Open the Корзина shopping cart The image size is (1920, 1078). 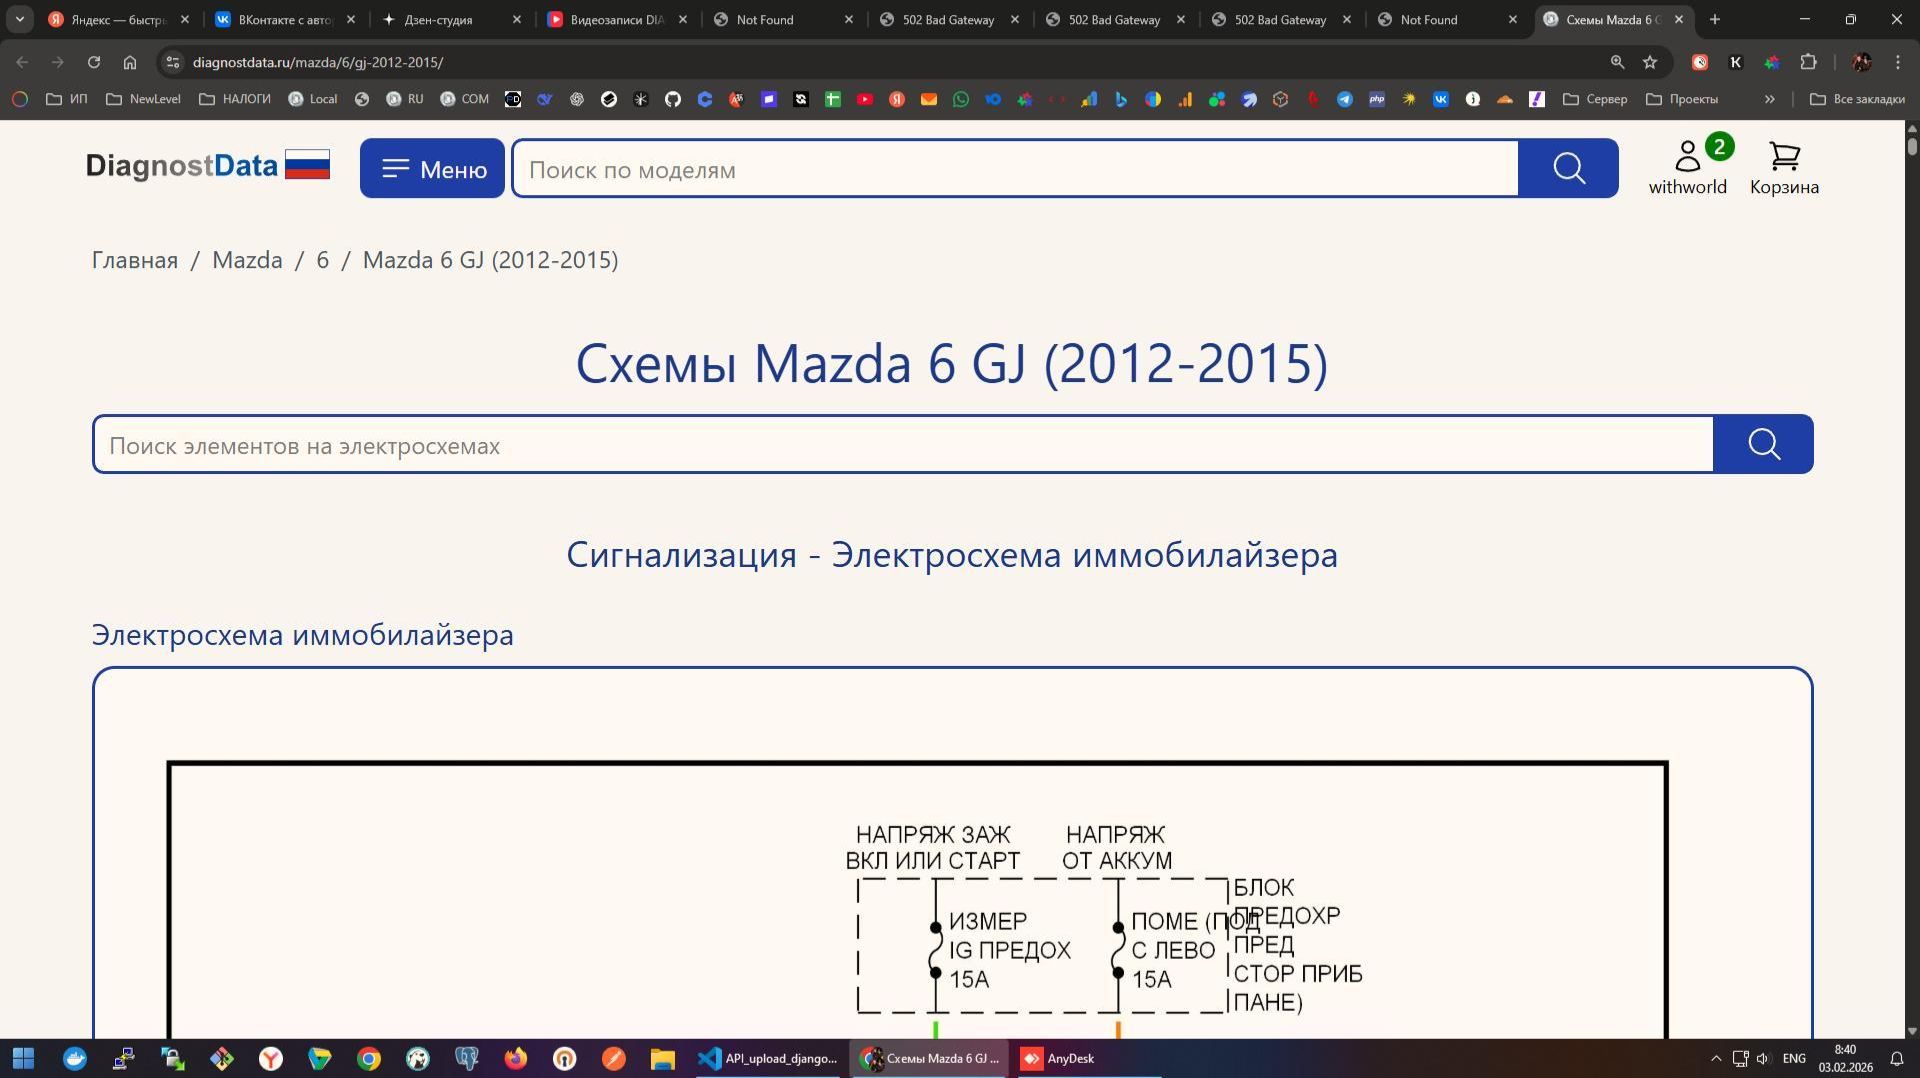(1784, 167)
